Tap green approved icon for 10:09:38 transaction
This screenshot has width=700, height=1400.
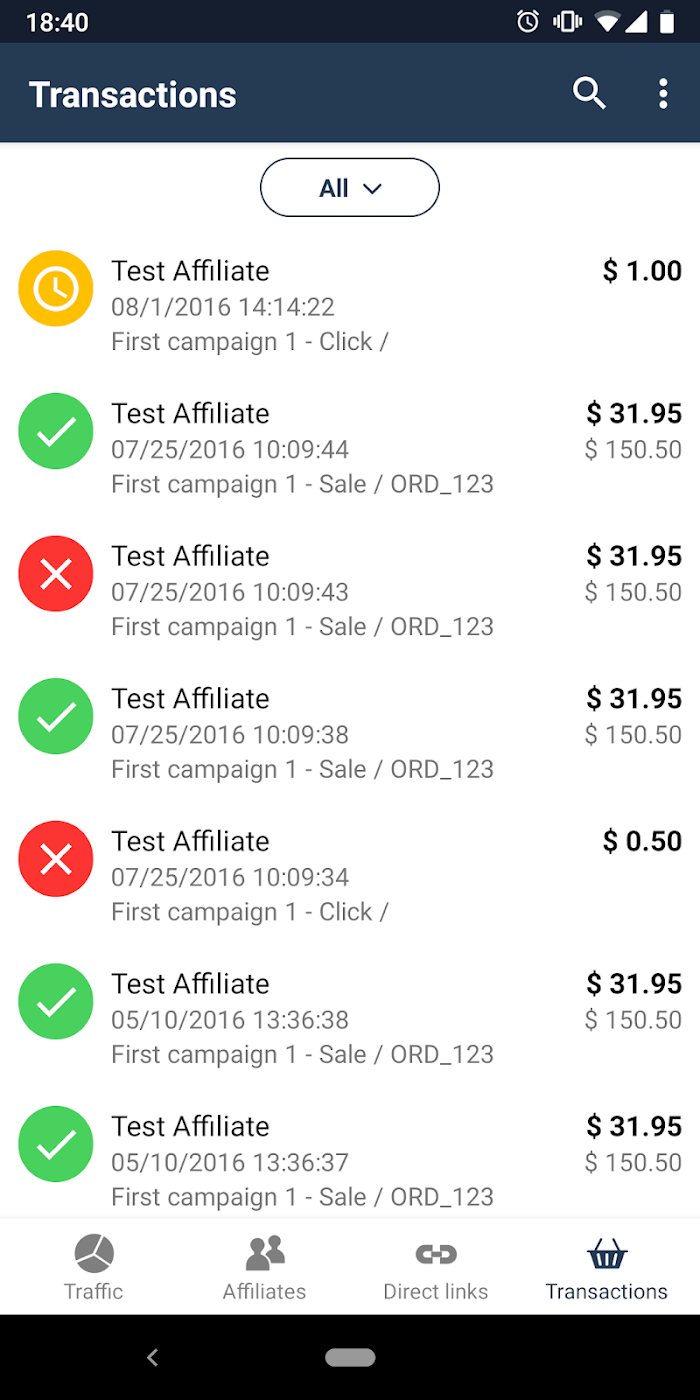(56, 716)
